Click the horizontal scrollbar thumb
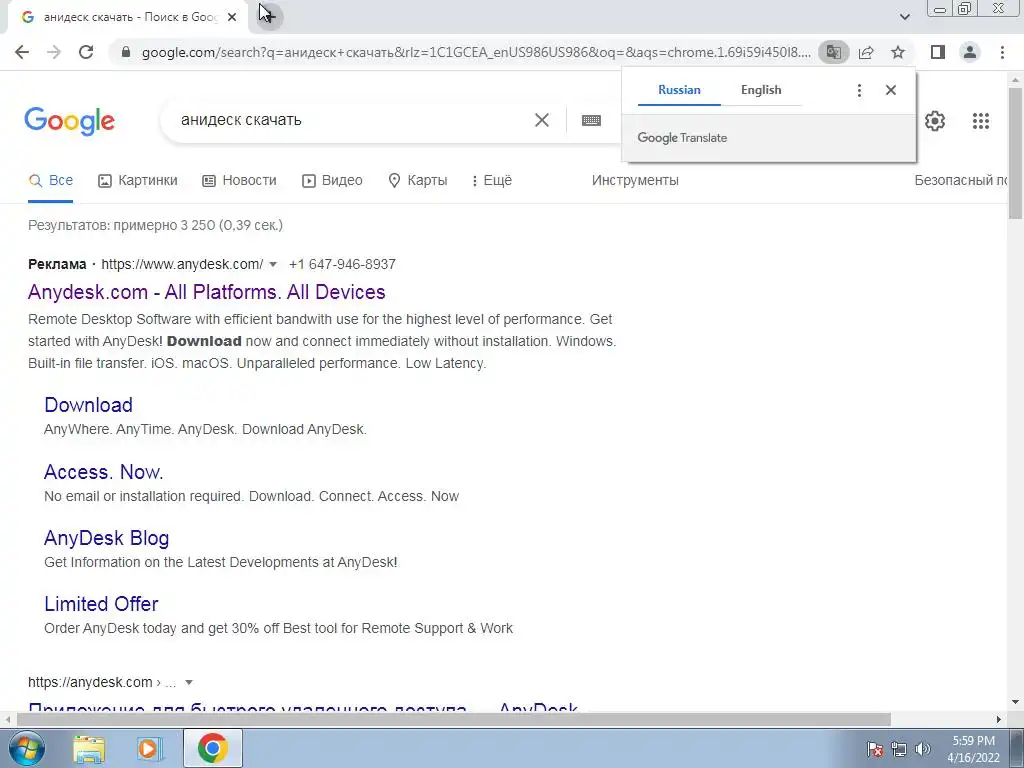1024x768 pixels. tap(453, 719)
